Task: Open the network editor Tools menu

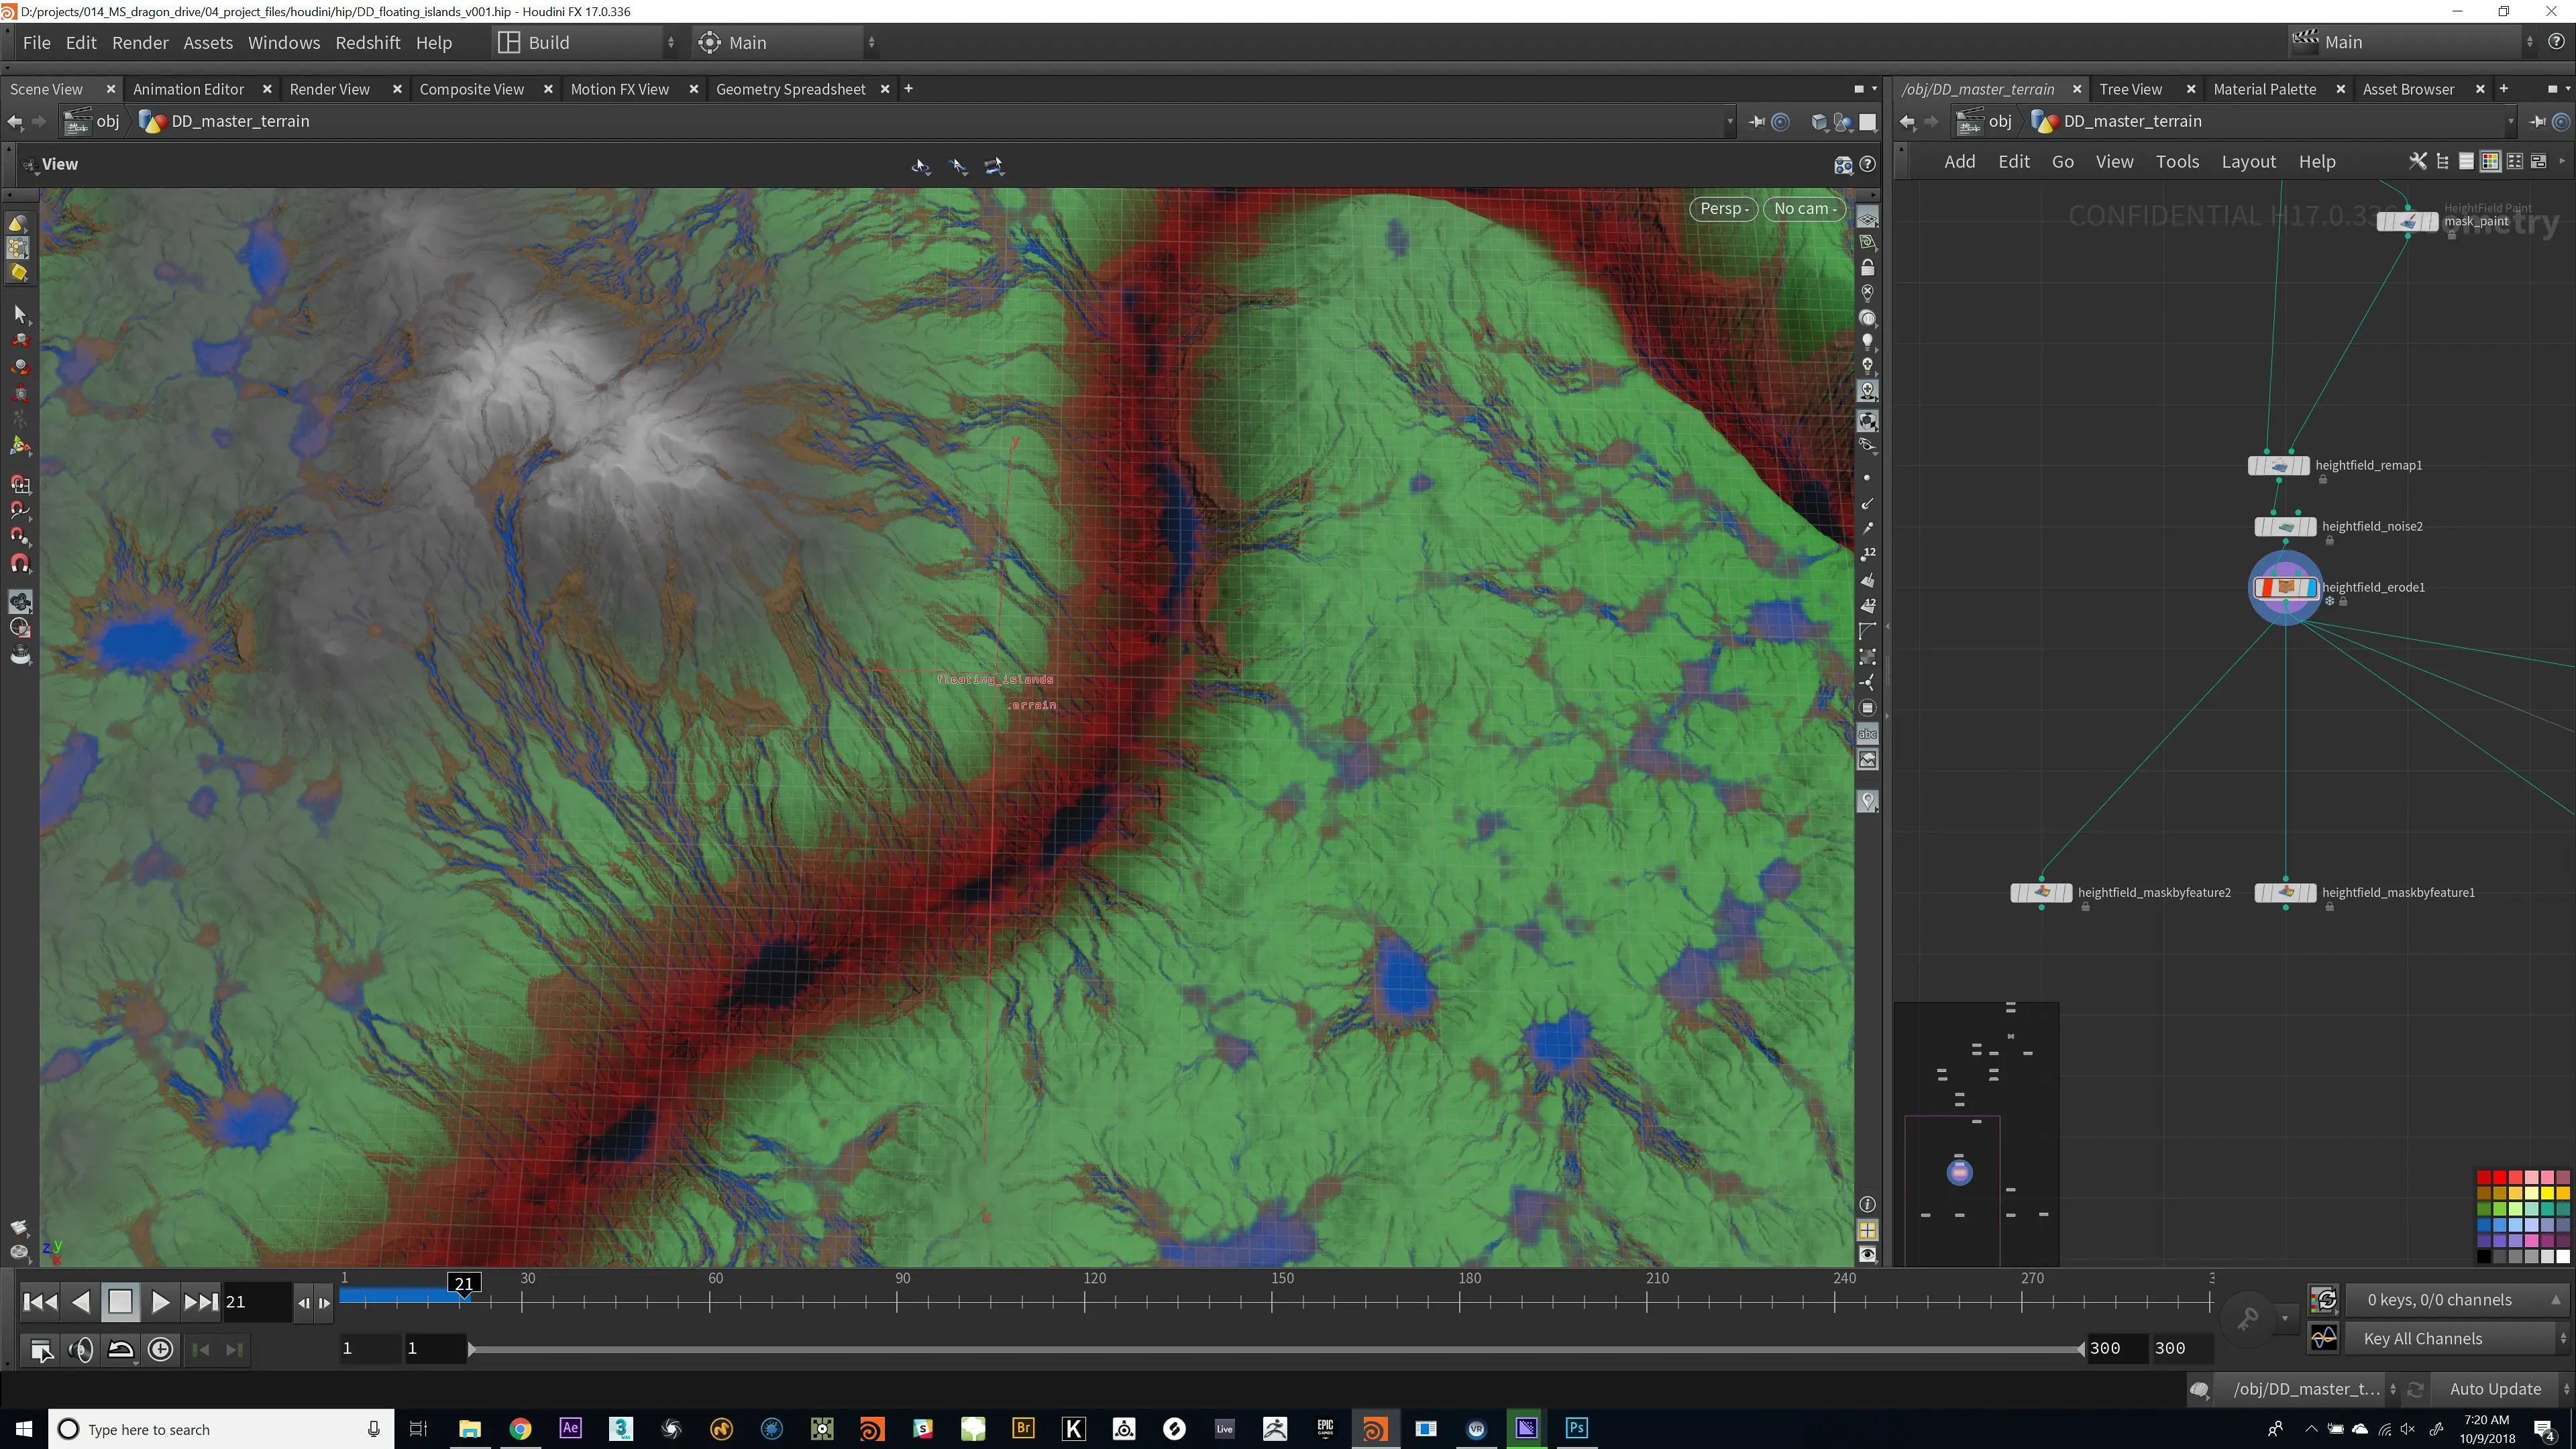Action: 2177,162
